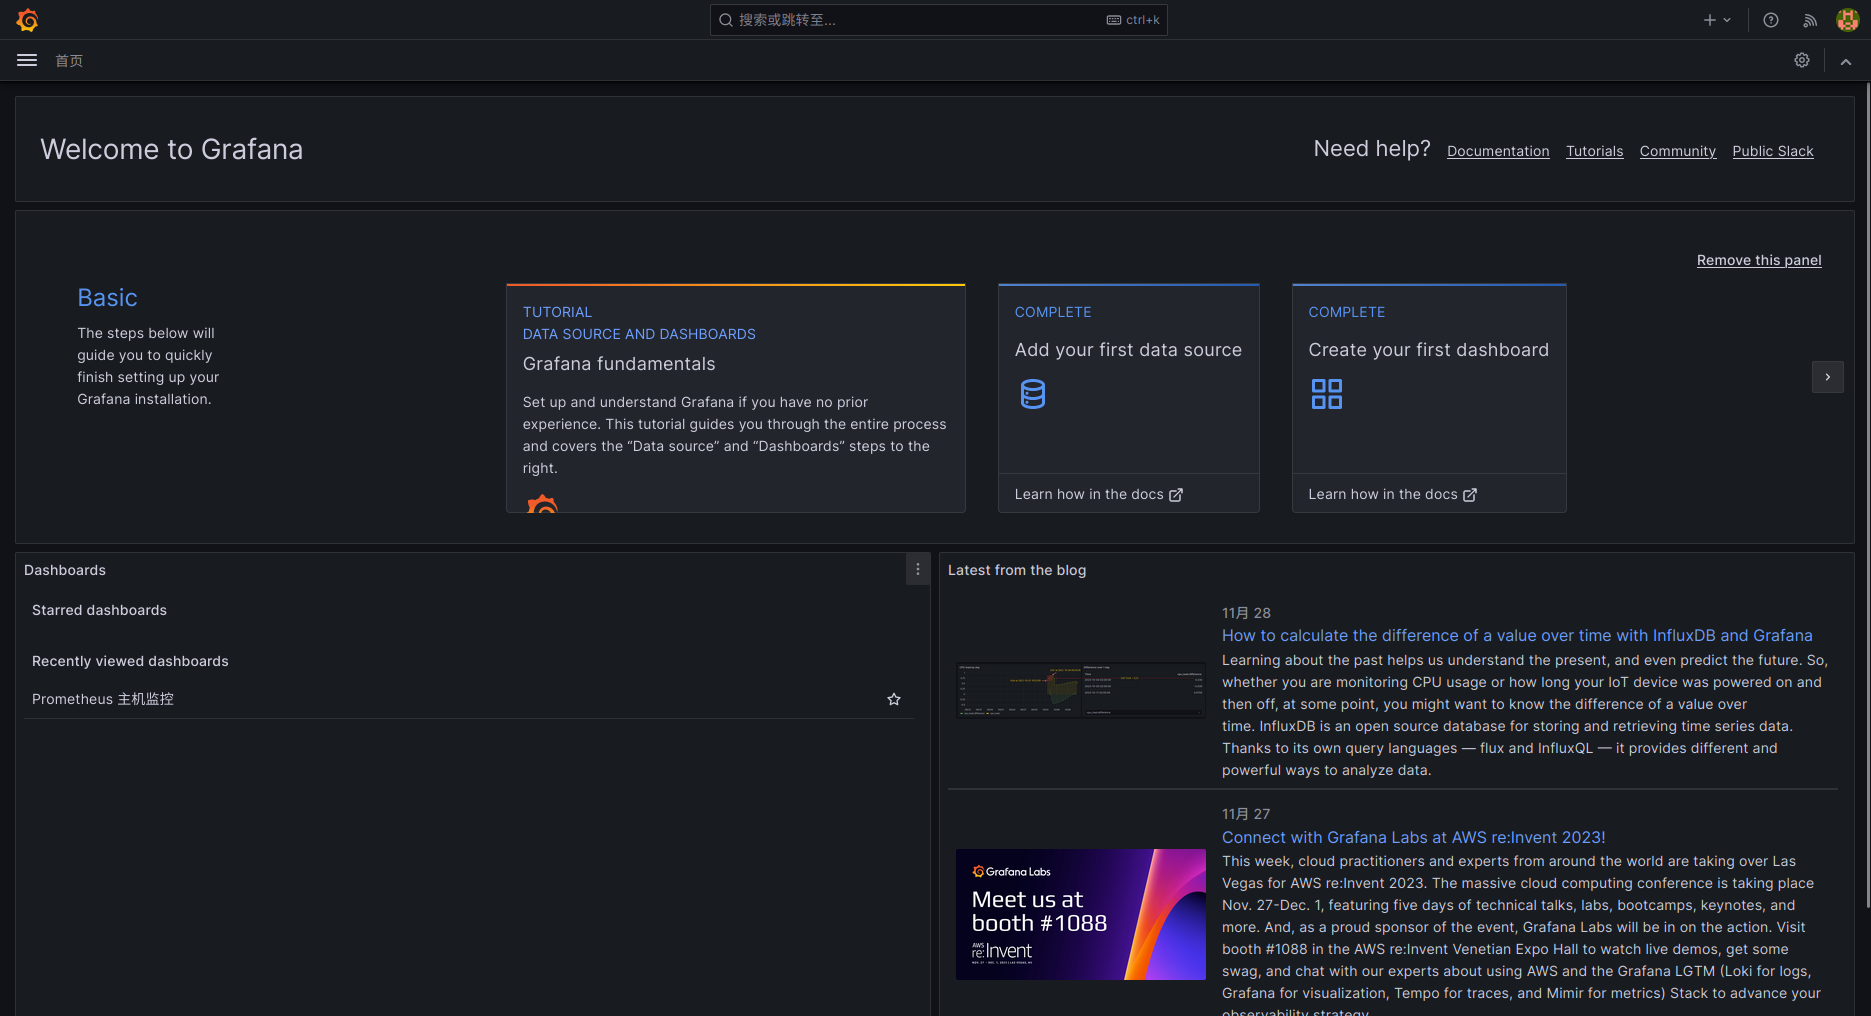Viewport: 1871px width, 1016px height.
Task: Click the database icon in data source card
Action: point(1033,394)
